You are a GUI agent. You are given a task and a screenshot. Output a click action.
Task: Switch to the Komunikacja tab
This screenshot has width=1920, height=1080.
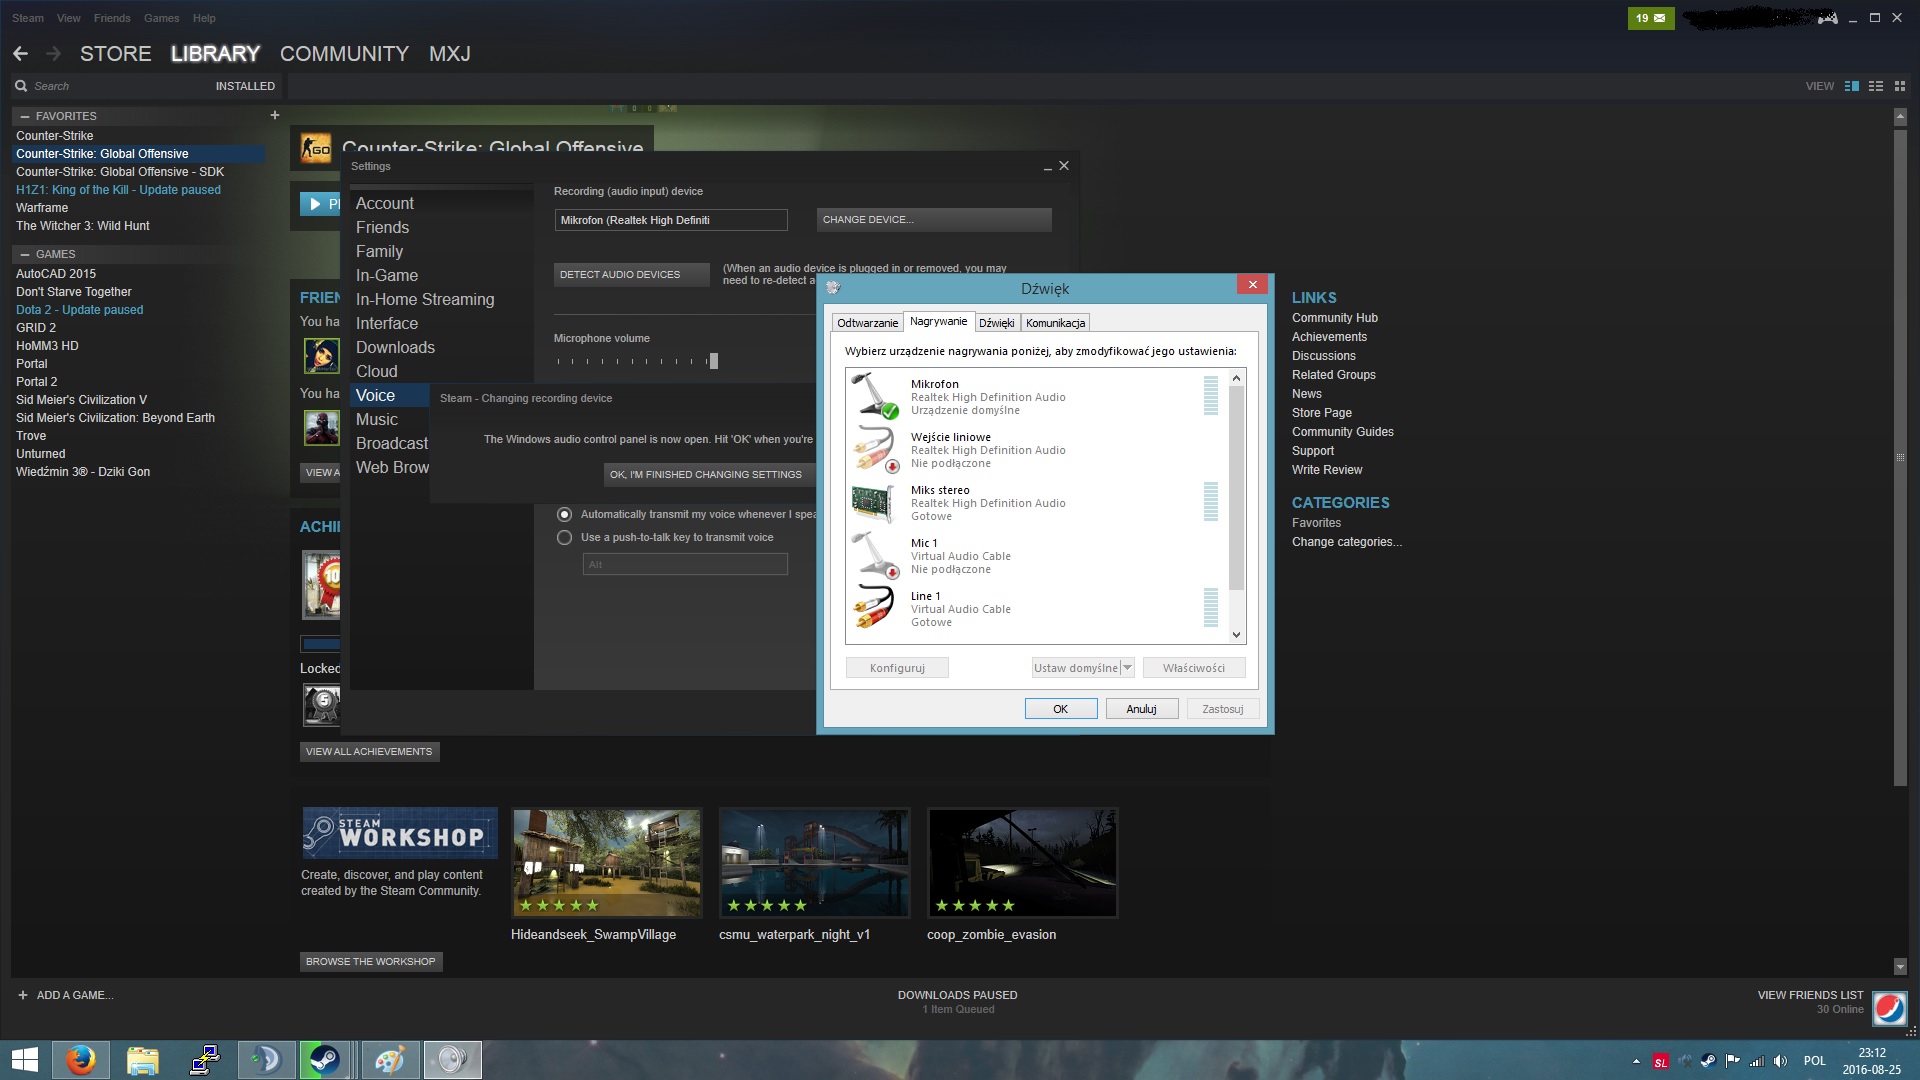[1055, 323]
